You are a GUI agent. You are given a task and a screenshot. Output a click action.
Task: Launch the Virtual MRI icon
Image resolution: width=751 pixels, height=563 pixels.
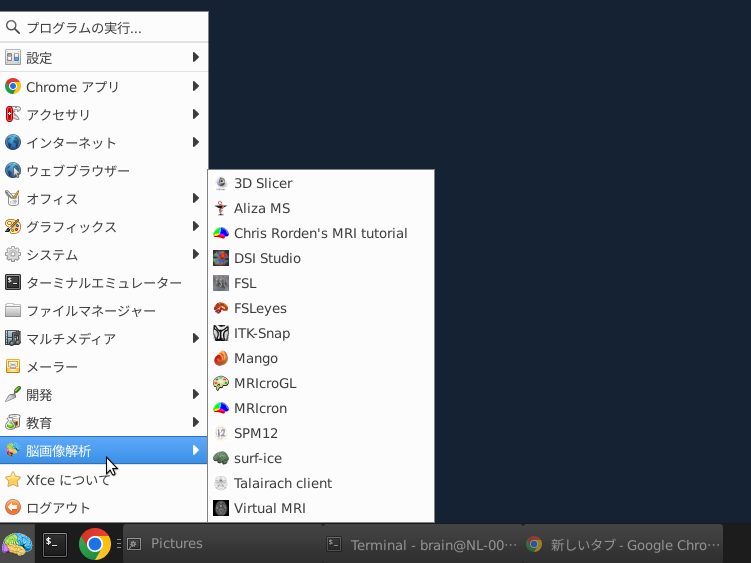click(221, 508)
